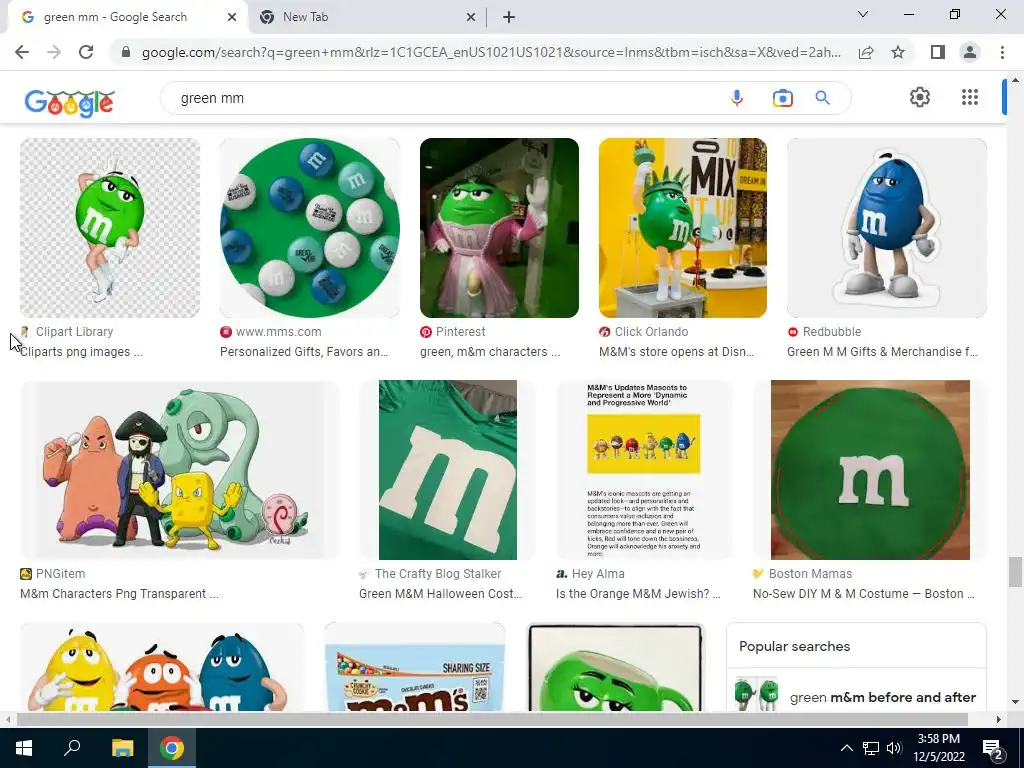Search by image with camera icon
This screenshot has height=768, width=1024.
(x=782, y=98)
